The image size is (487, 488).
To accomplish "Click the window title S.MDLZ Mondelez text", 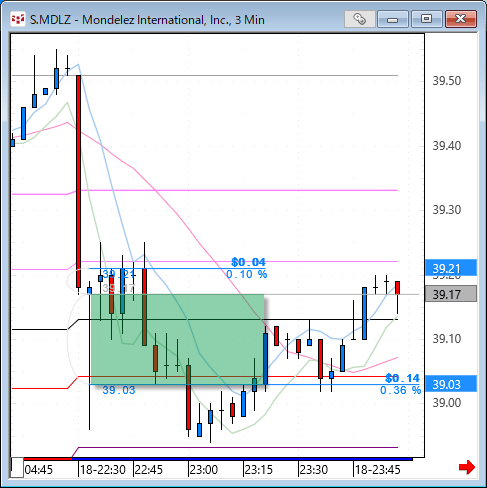I will (147, 20).
